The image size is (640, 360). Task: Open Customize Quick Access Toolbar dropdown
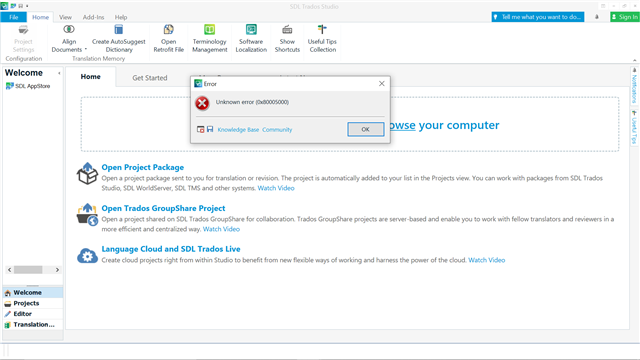coord(27,6)
